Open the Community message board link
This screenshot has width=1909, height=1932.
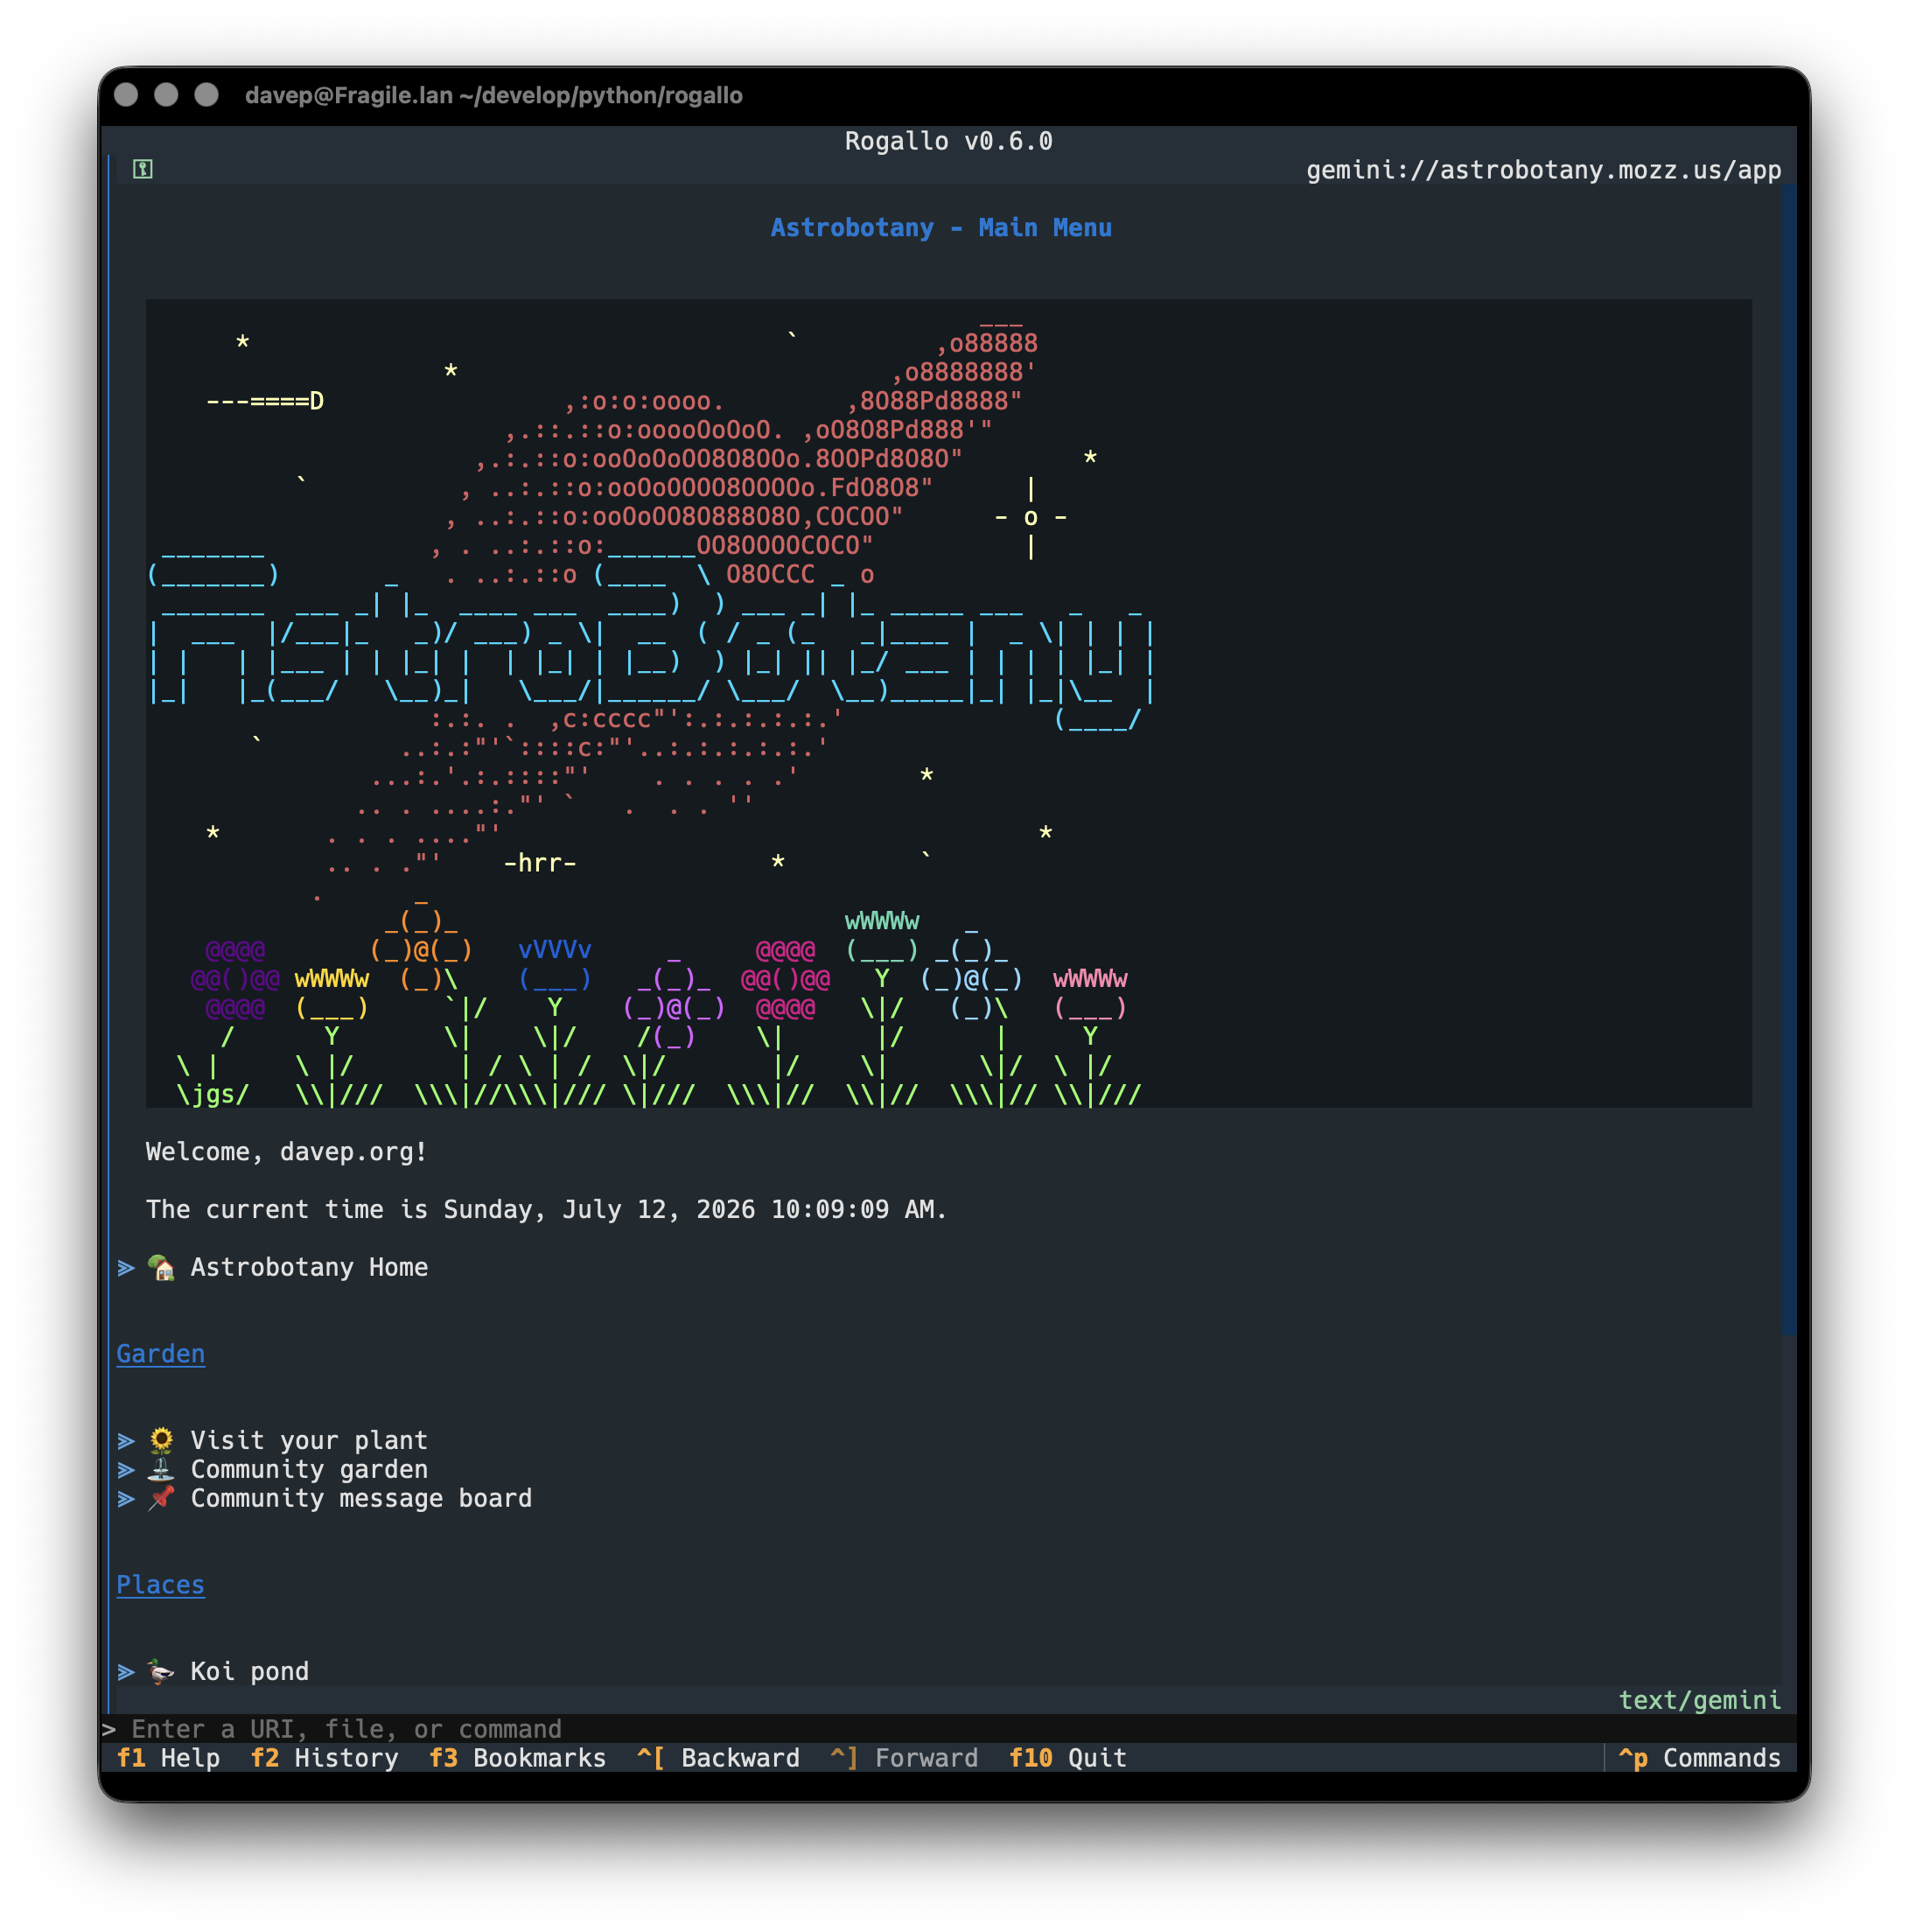click(361, 1498)
